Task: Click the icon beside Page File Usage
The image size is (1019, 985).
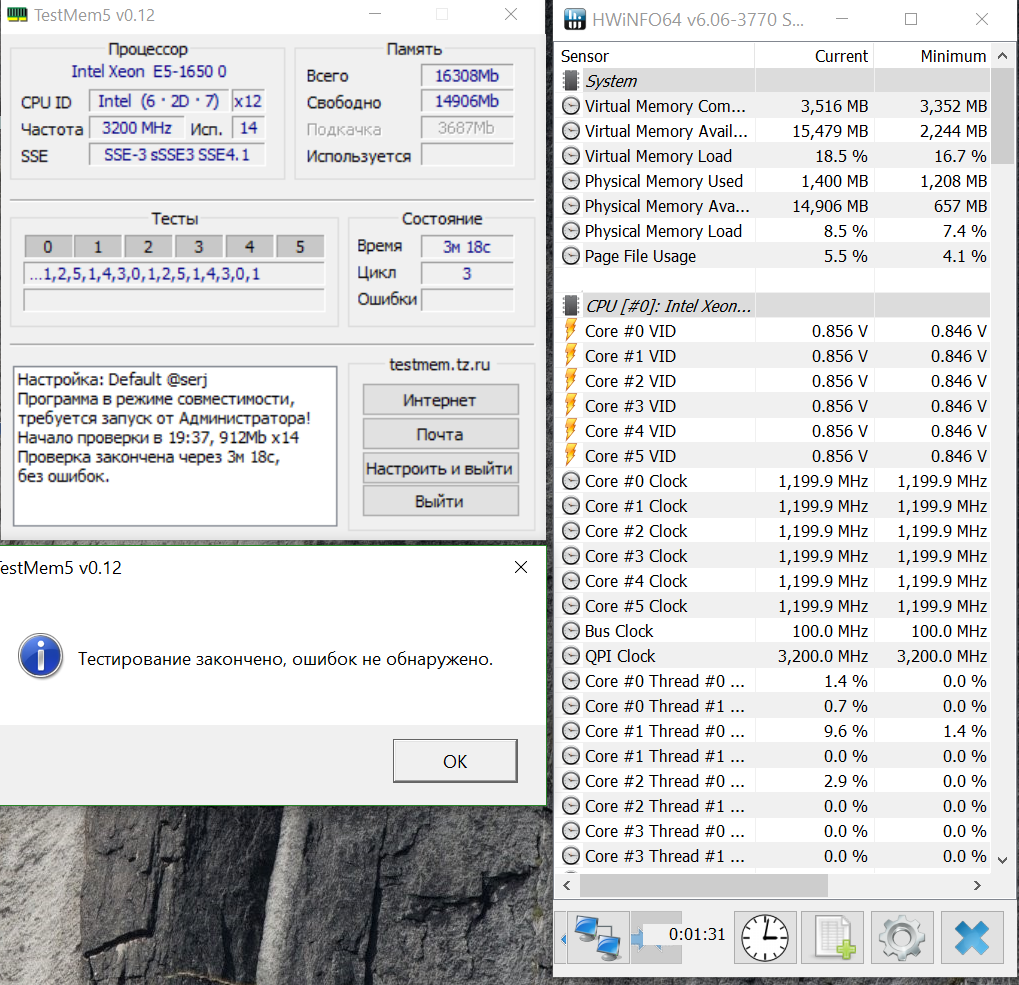Action: pyautogui.click(x=571, y=256)
